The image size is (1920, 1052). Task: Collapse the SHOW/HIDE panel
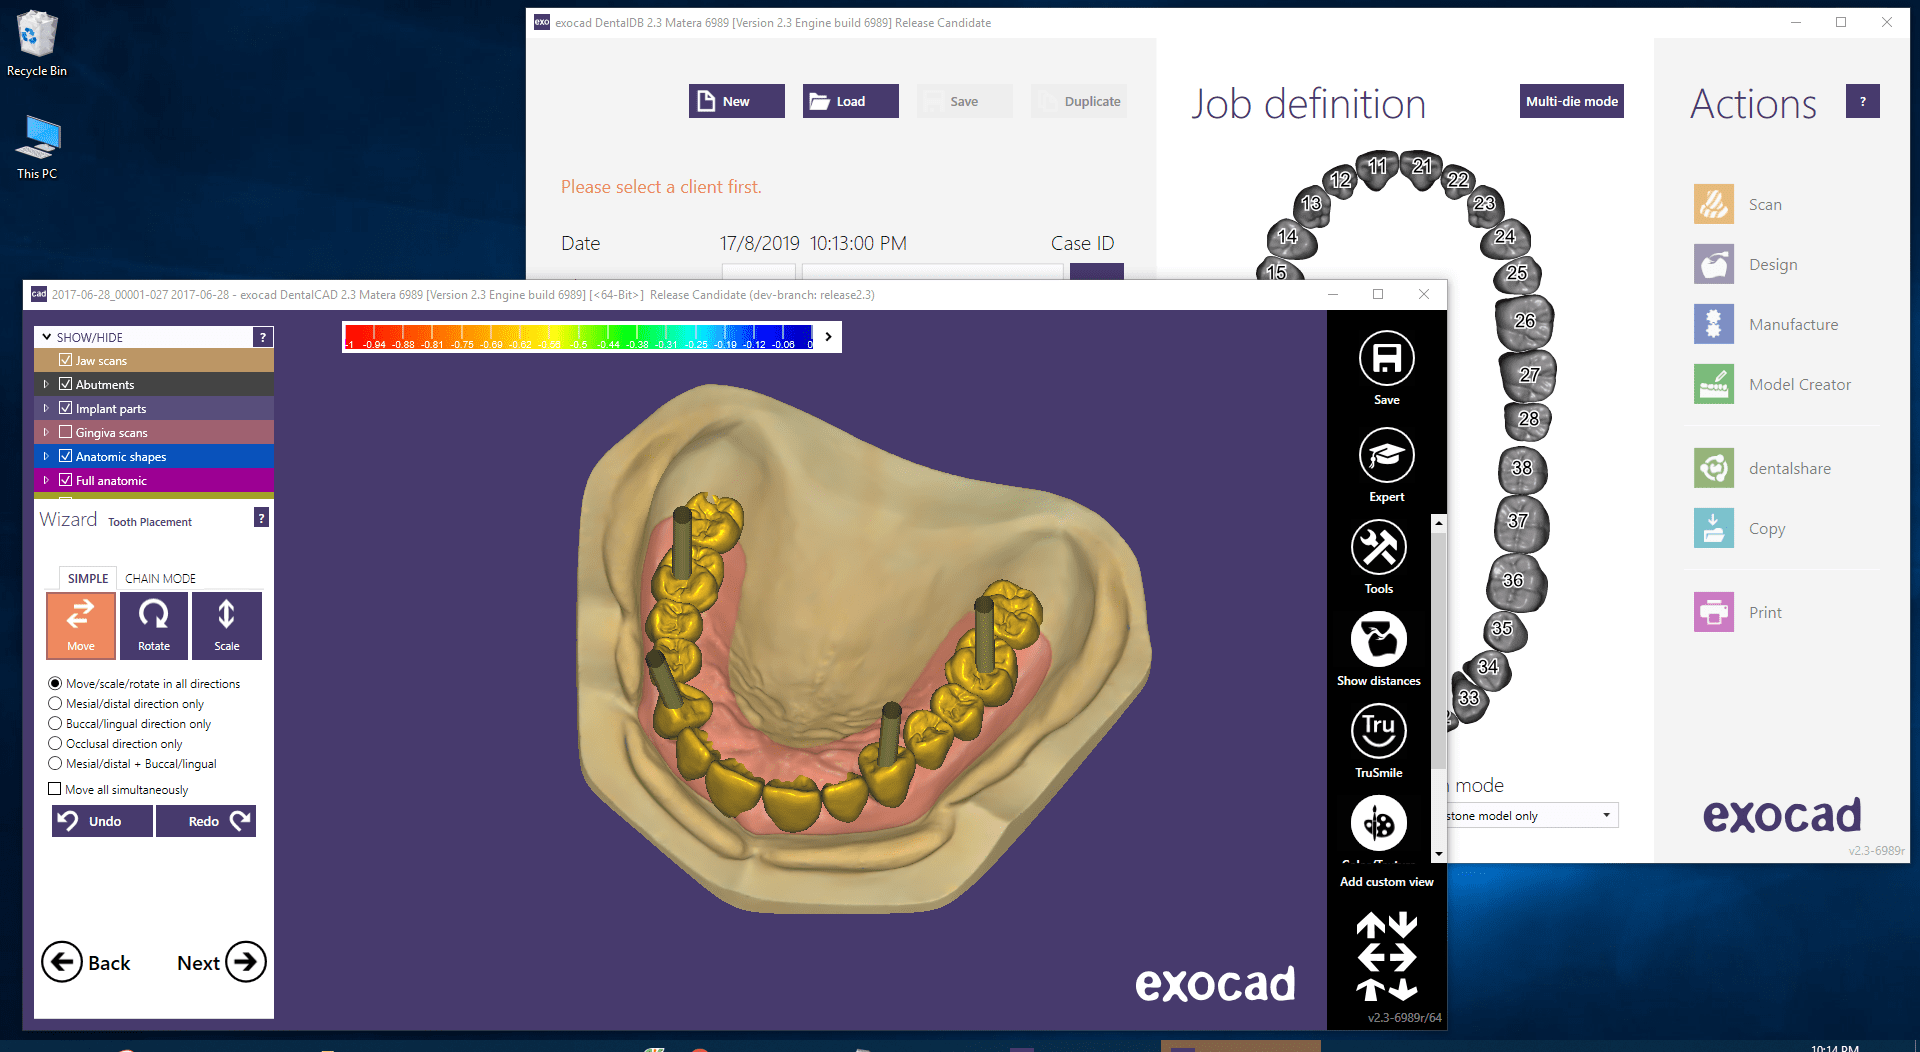(47, 337)
